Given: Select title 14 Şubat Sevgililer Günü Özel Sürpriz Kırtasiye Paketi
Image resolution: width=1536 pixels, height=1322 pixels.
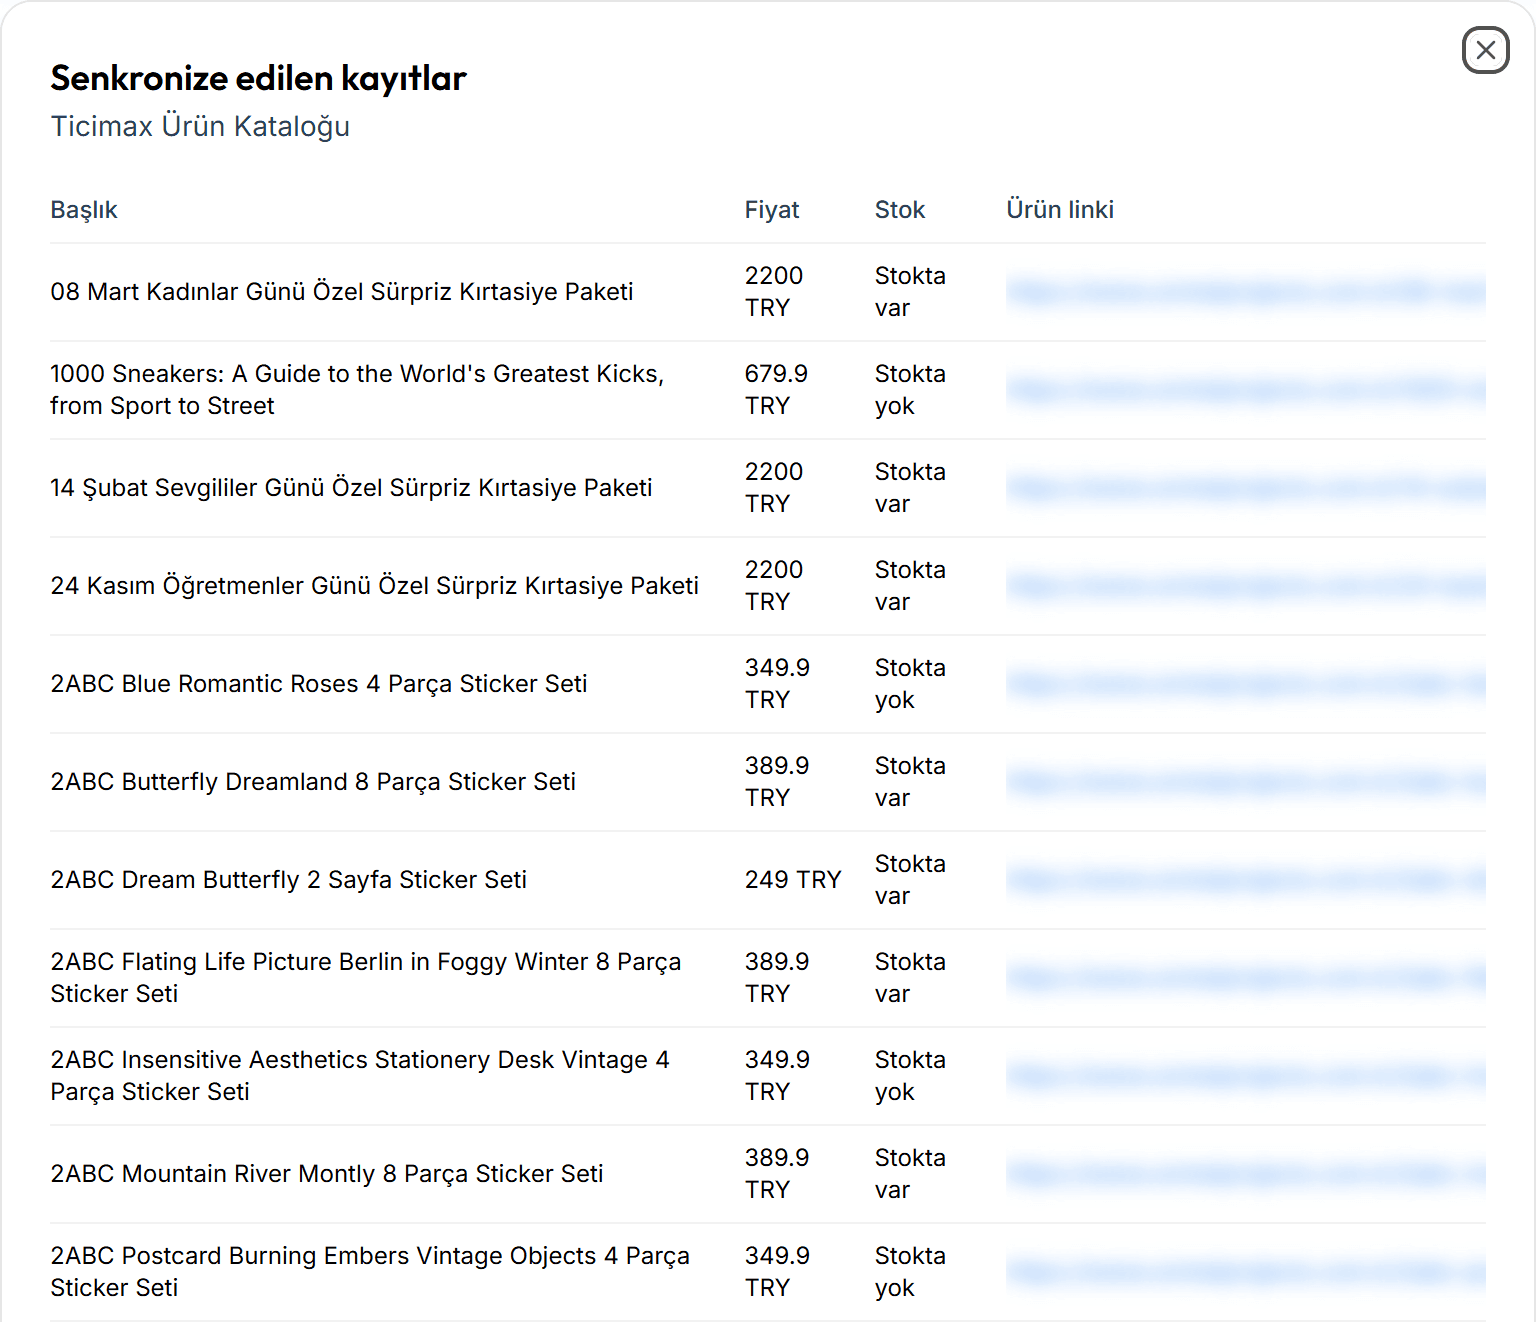Looking at the screenshot, I should coord(352,488).
